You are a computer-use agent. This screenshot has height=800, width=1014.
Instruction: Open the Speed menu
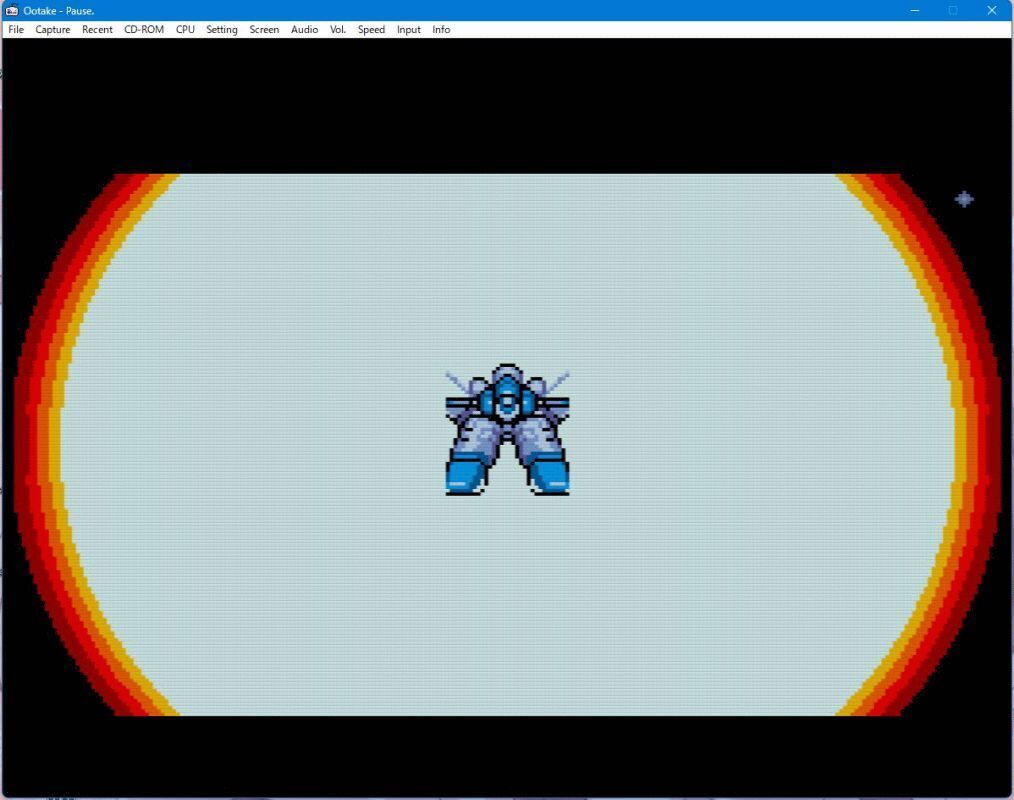371,30
